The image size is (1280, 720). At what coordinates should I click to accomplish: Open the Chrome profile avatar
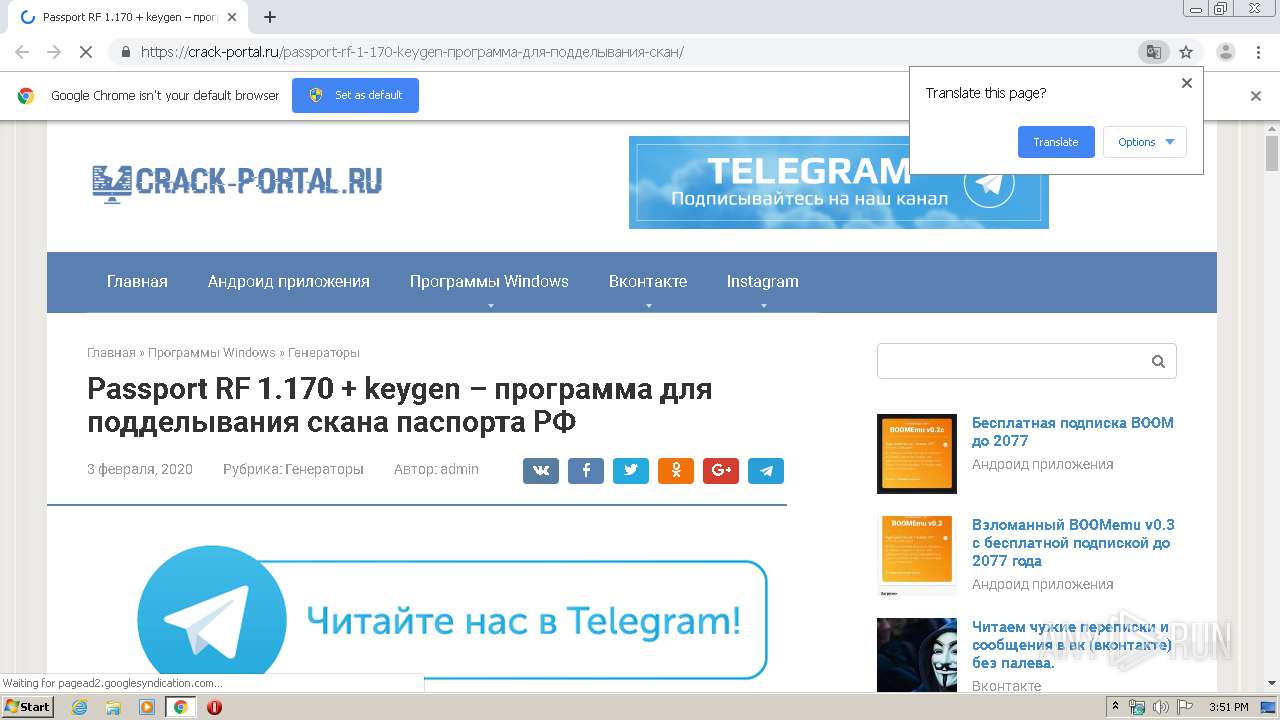tap(1225, 52)
